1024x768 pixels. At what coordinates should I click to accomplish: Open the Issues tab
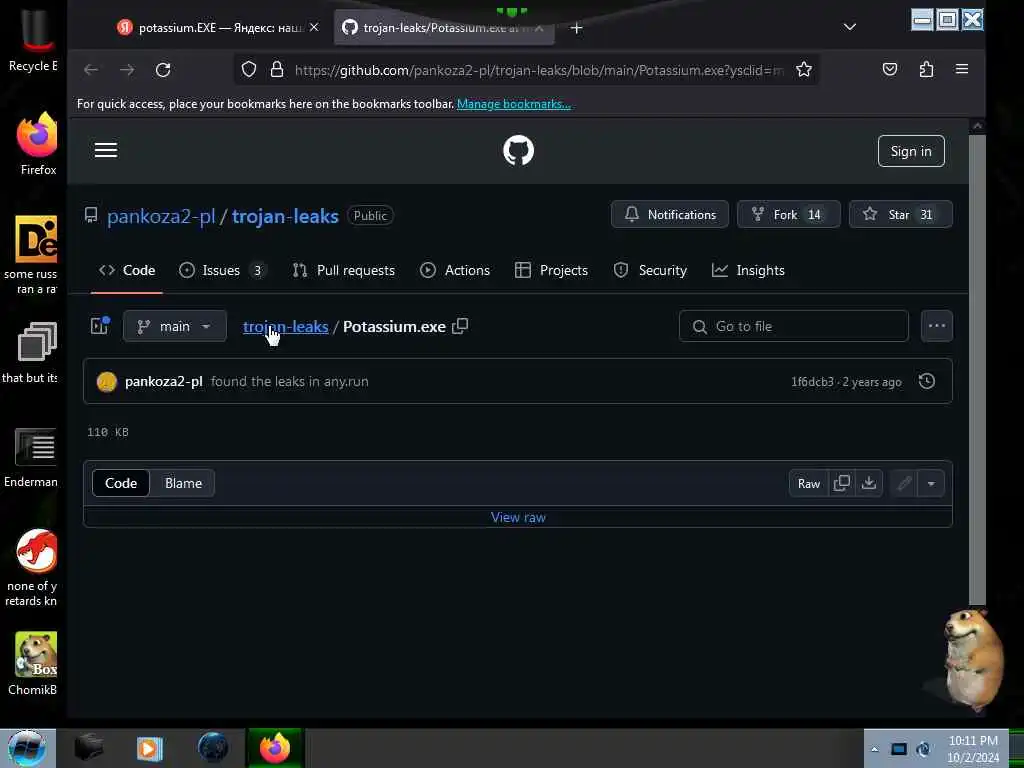pos(222,270)
